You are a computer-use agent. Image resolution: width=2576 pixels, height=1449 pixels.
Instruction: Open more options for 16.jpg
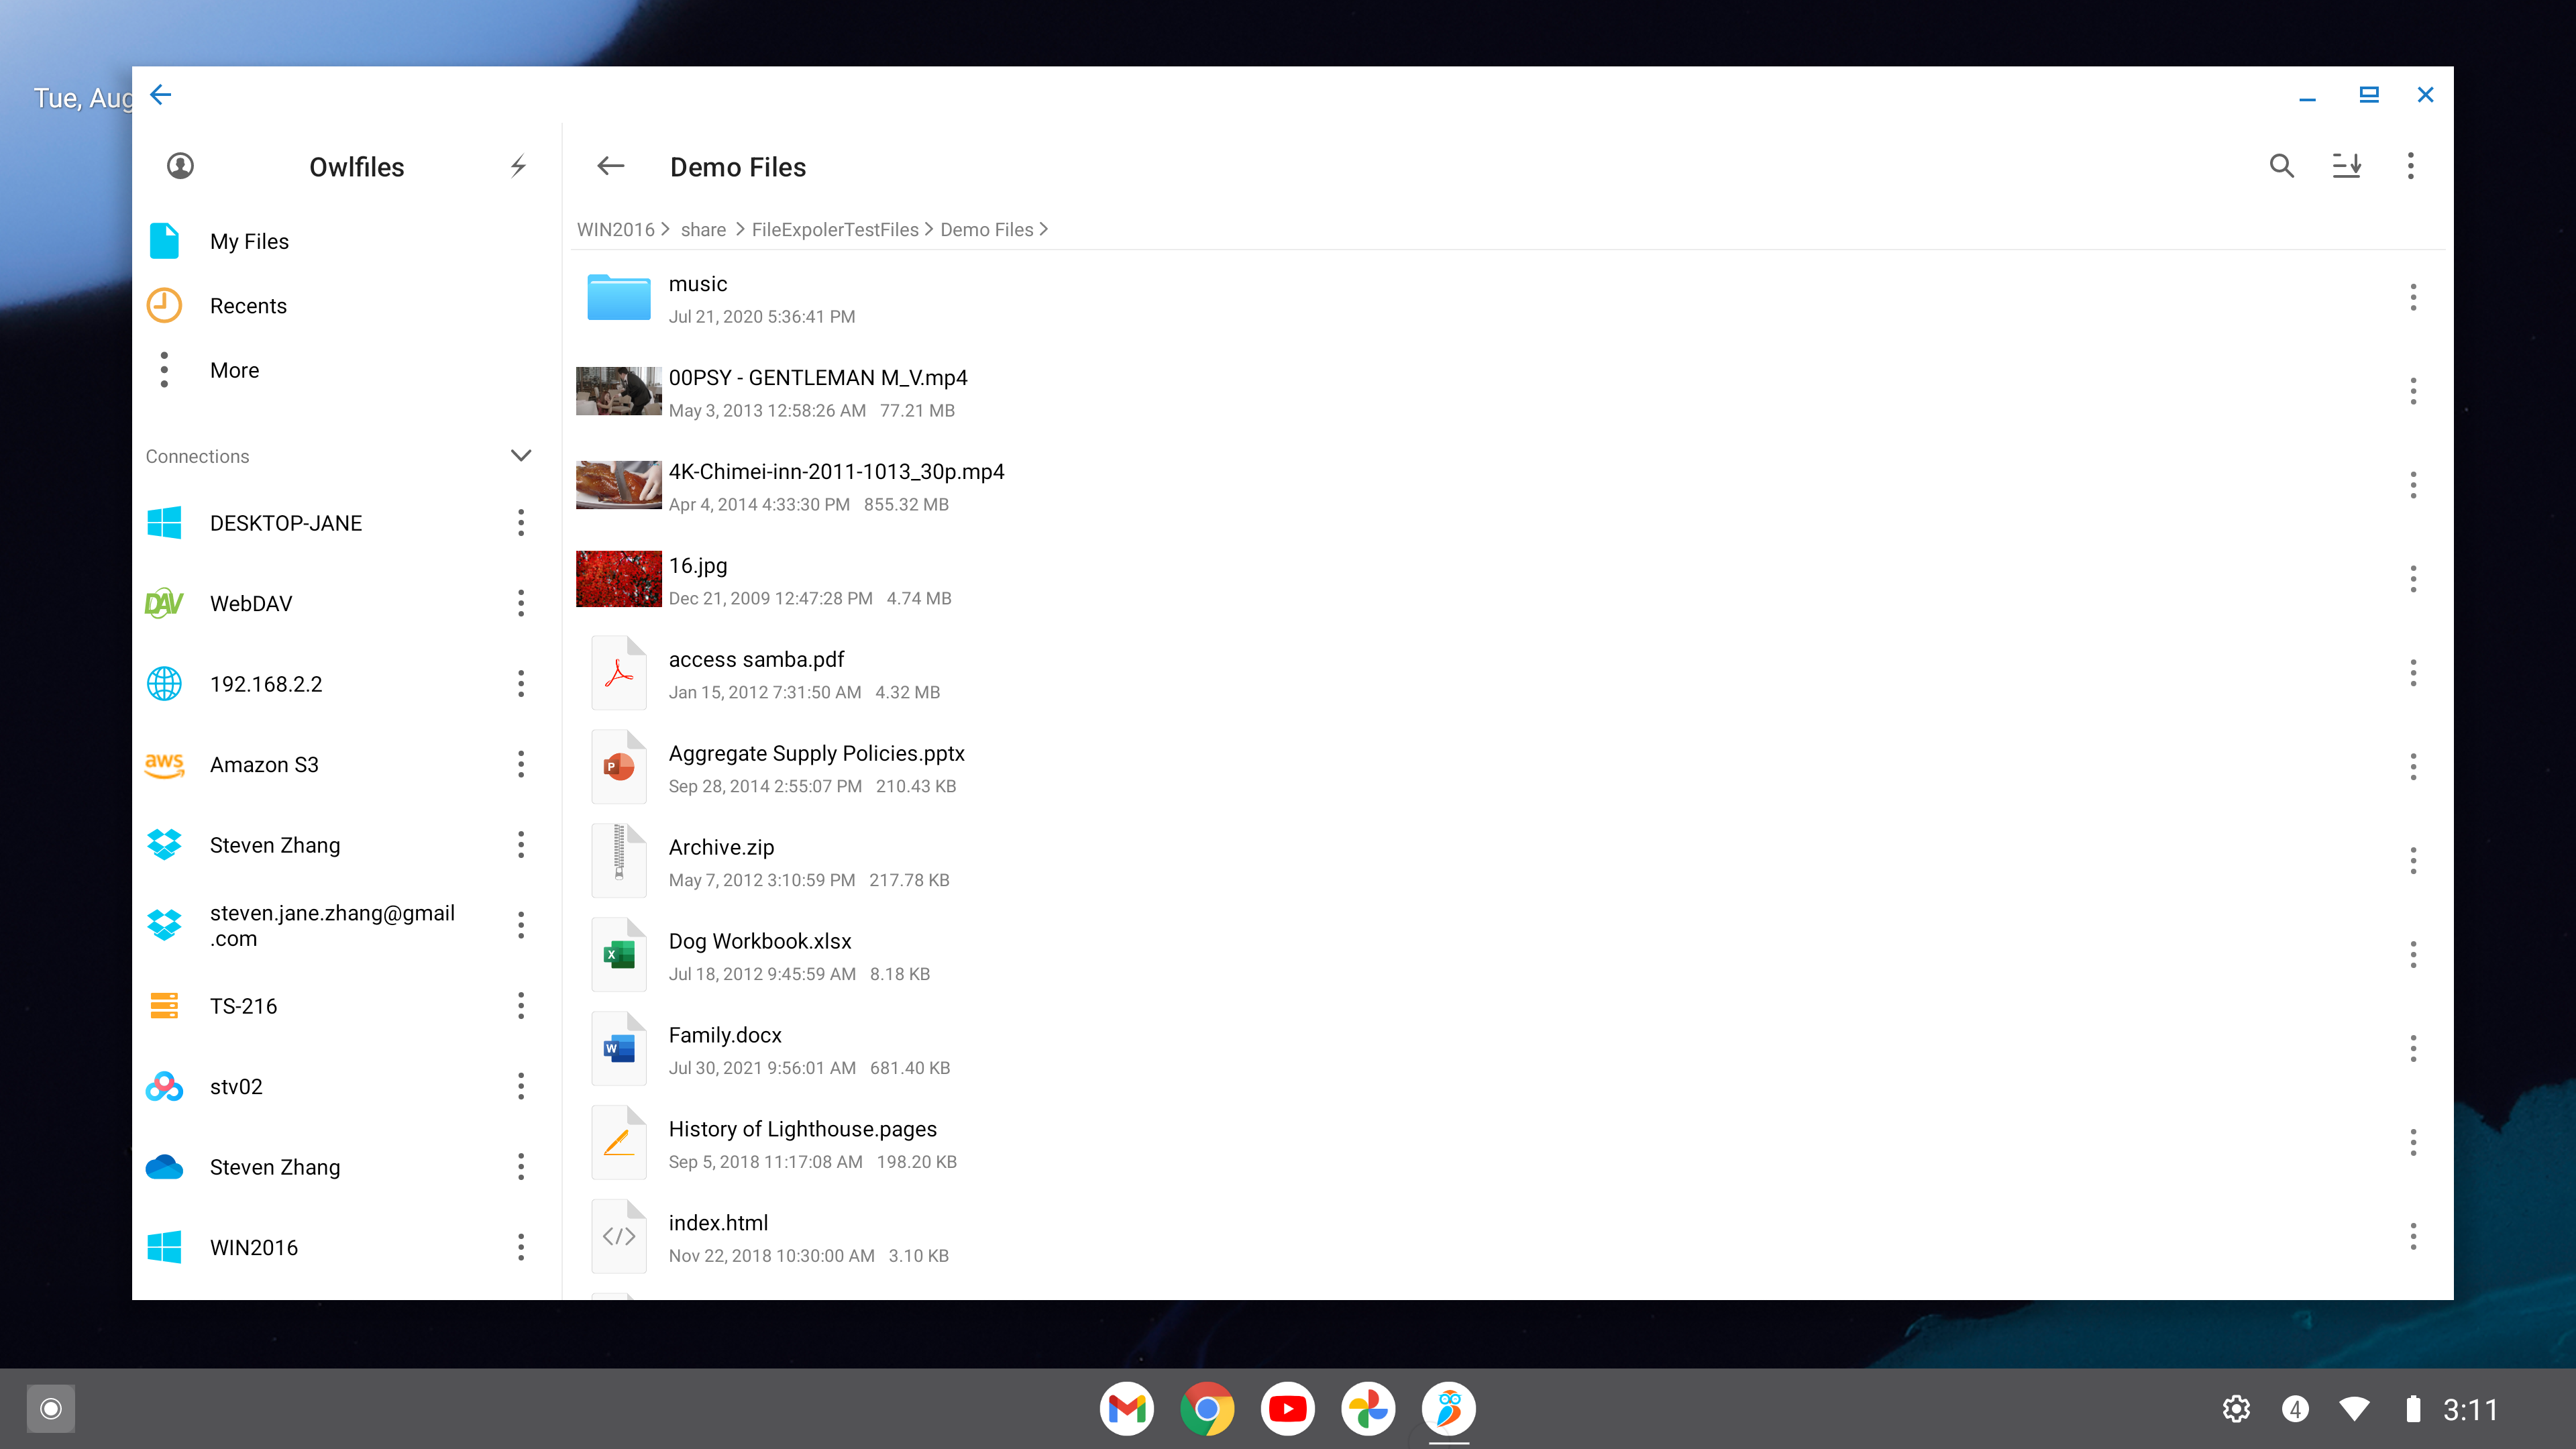click(2412, 579)
